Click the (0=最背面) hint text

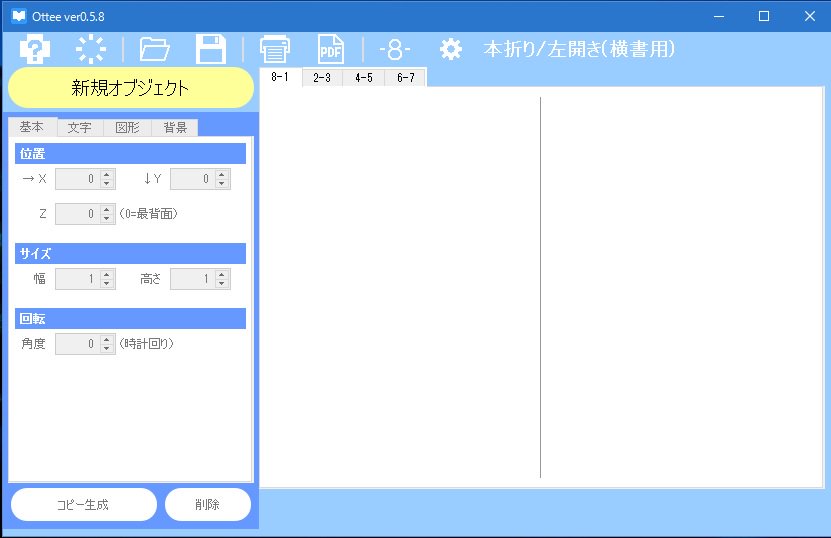pos(148,214)
